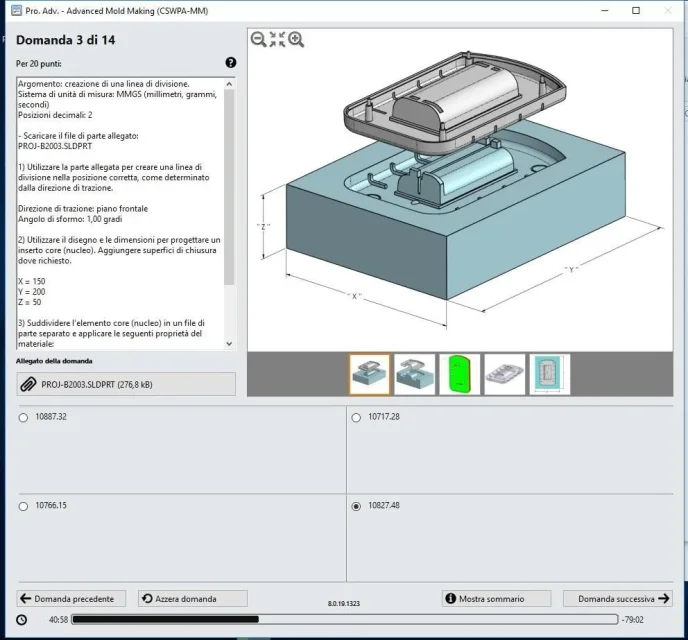Click the zoom out magnifier icon

(x=258, y=39)
